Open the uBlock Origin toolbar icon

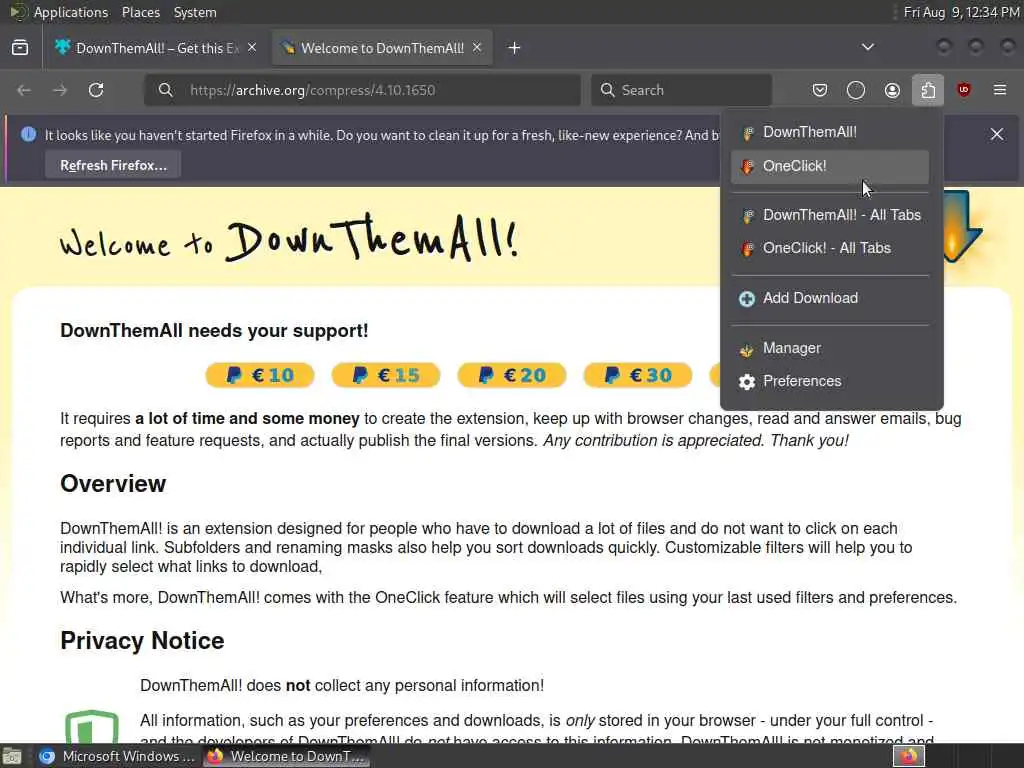964,90
